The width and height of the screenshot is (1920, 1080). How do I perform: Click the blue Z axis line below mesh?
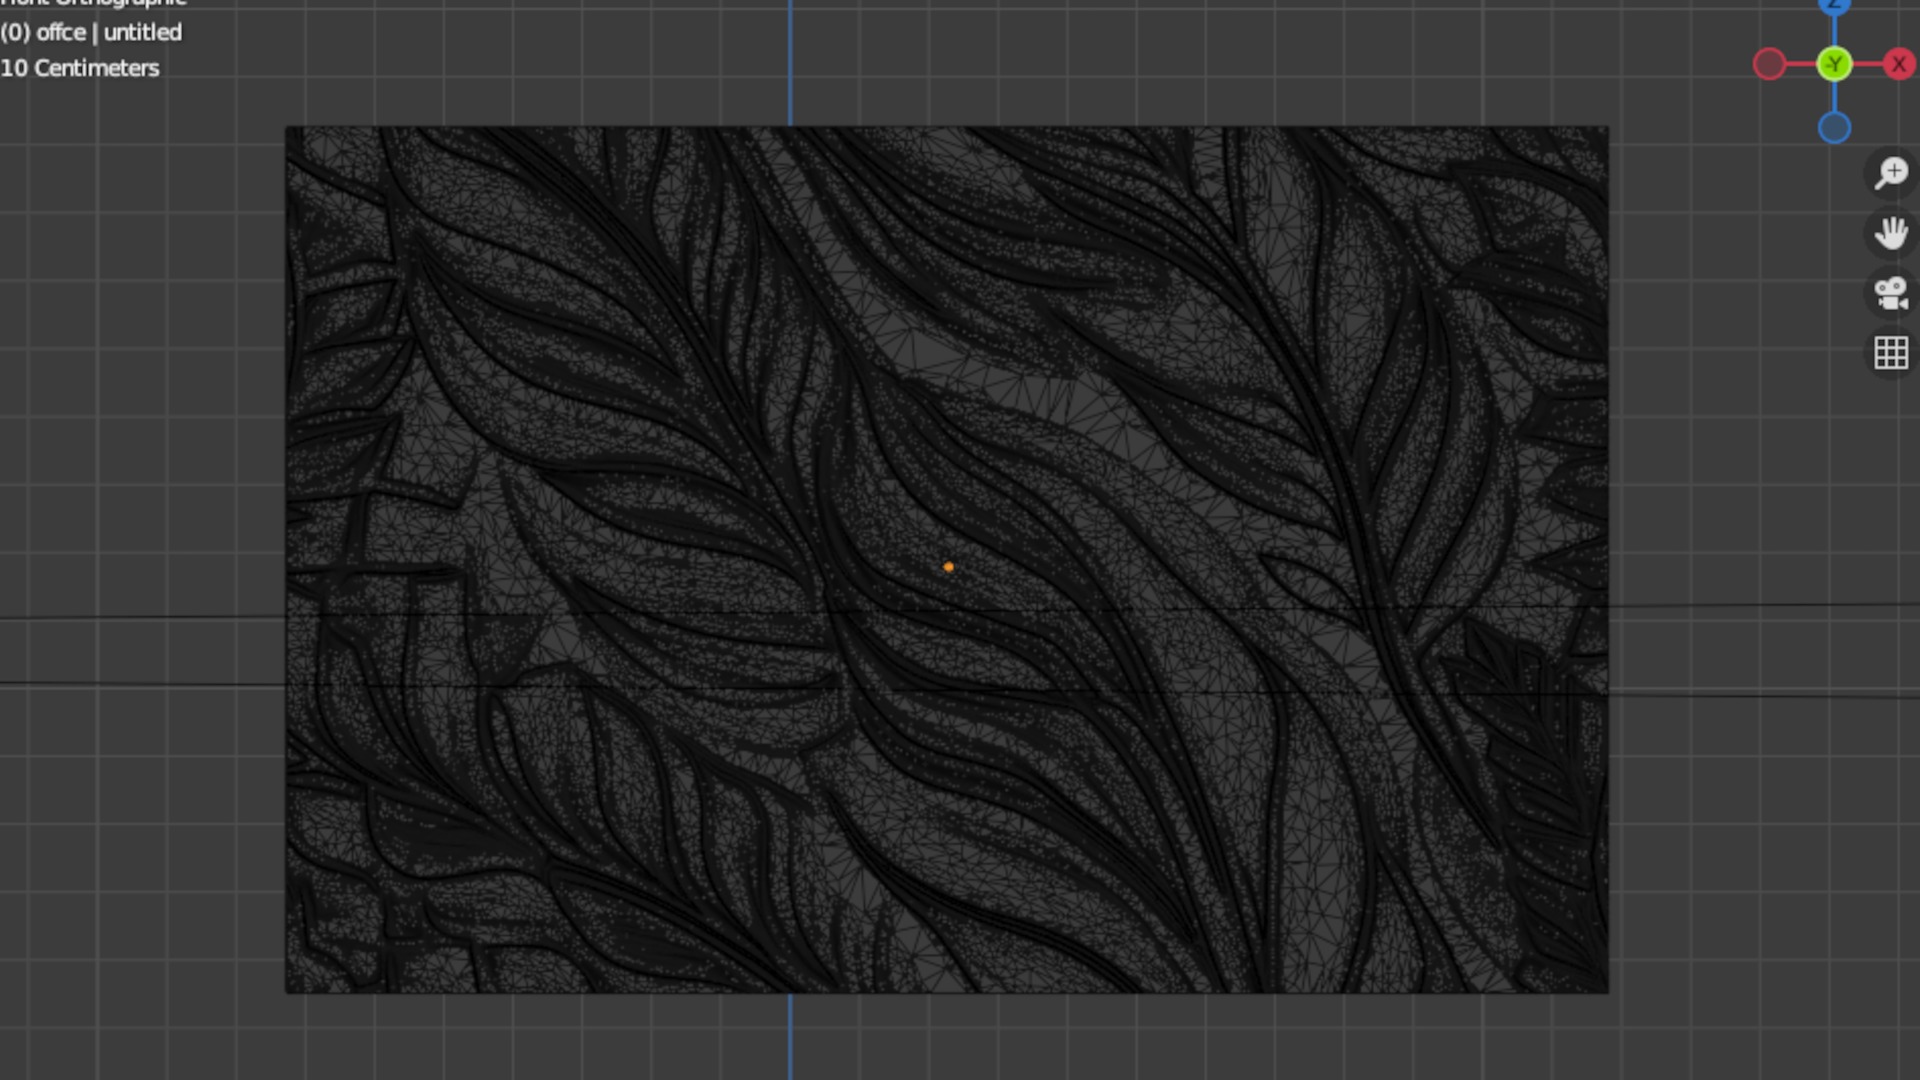(x=790, y=1035)
